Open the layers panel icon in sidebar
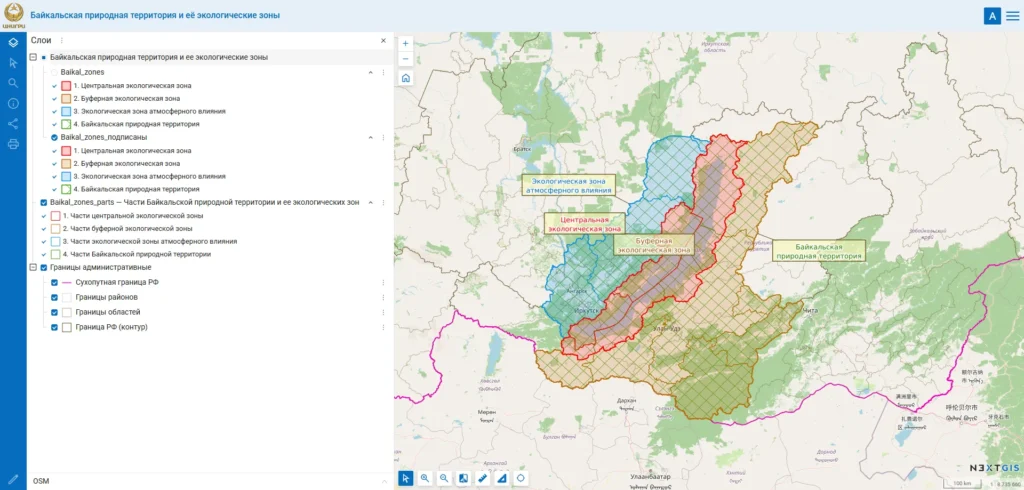Viewport: 1024px width, 490px height. click(x=13, y=43)
